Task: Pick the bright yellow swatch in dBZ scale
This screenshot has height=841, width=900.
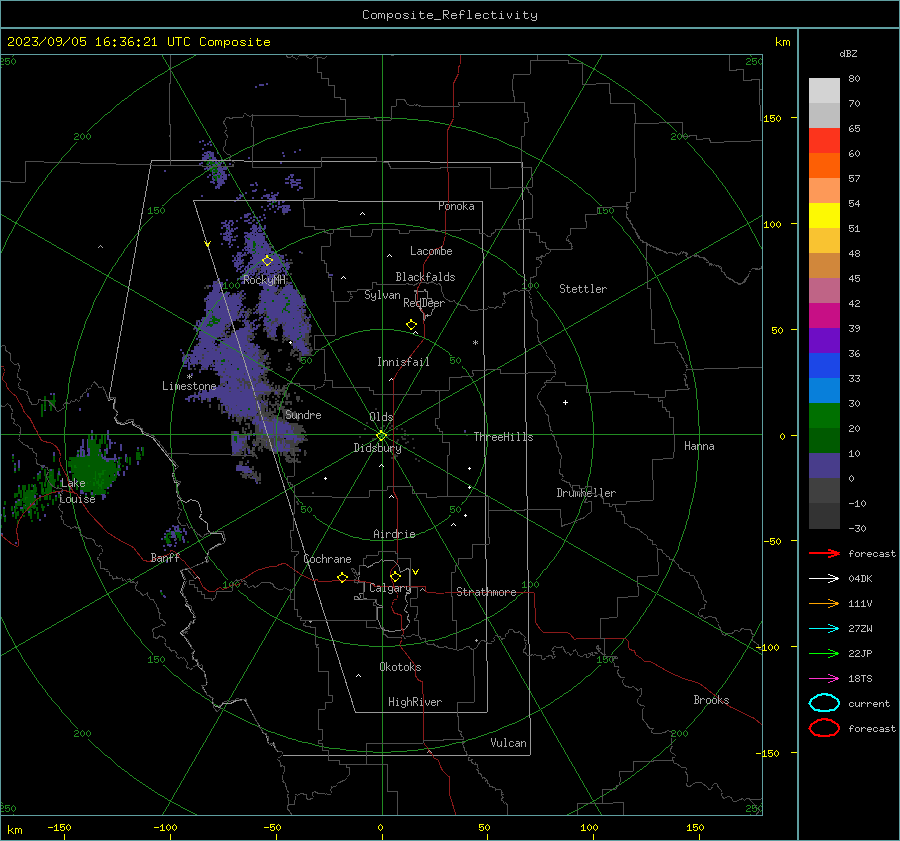Action: click(x=824, y=215)
